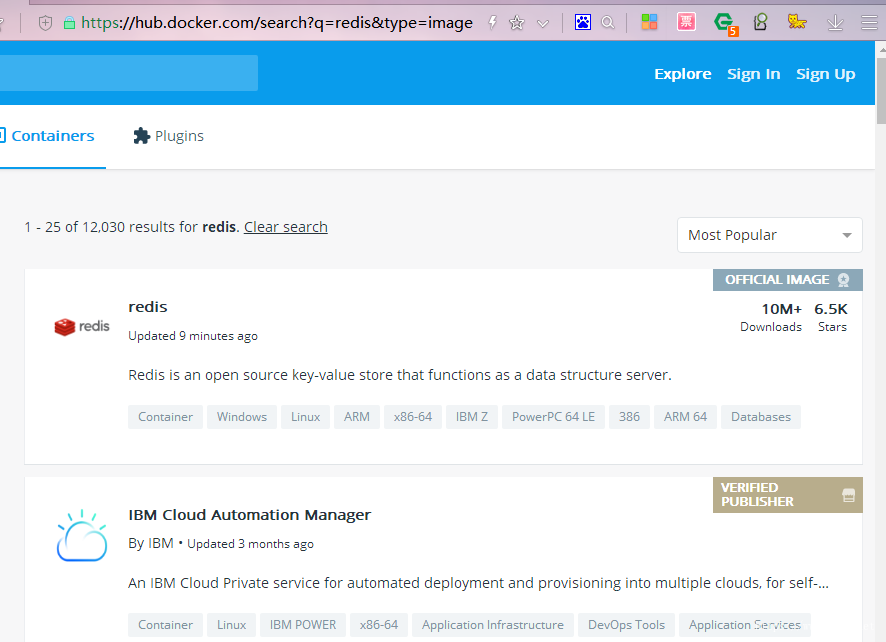Click the shield security icon in address bar
This screenshot has width=886, height=642.
pos(45,23)
